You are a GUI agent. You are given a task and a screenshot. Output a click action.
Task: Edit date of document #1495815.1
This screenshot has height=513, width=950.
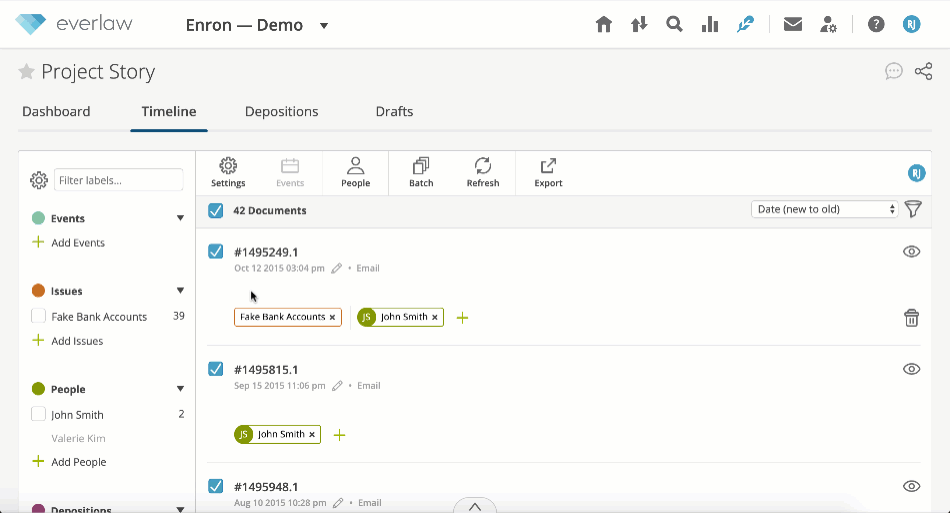pyautogui.click(x=337, y=386)
